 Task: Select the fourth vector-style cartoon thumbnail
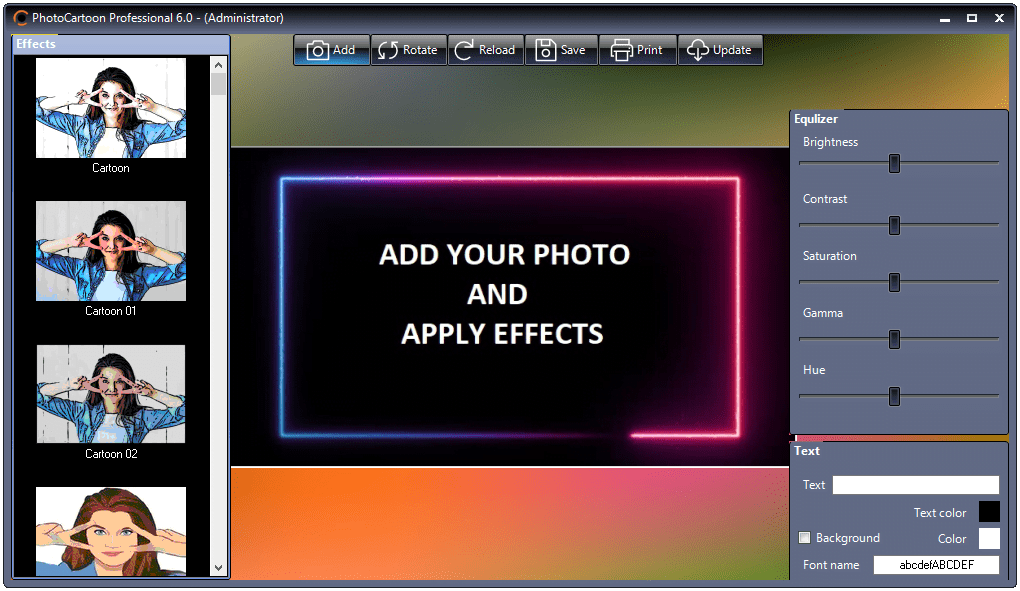point(111,531)
